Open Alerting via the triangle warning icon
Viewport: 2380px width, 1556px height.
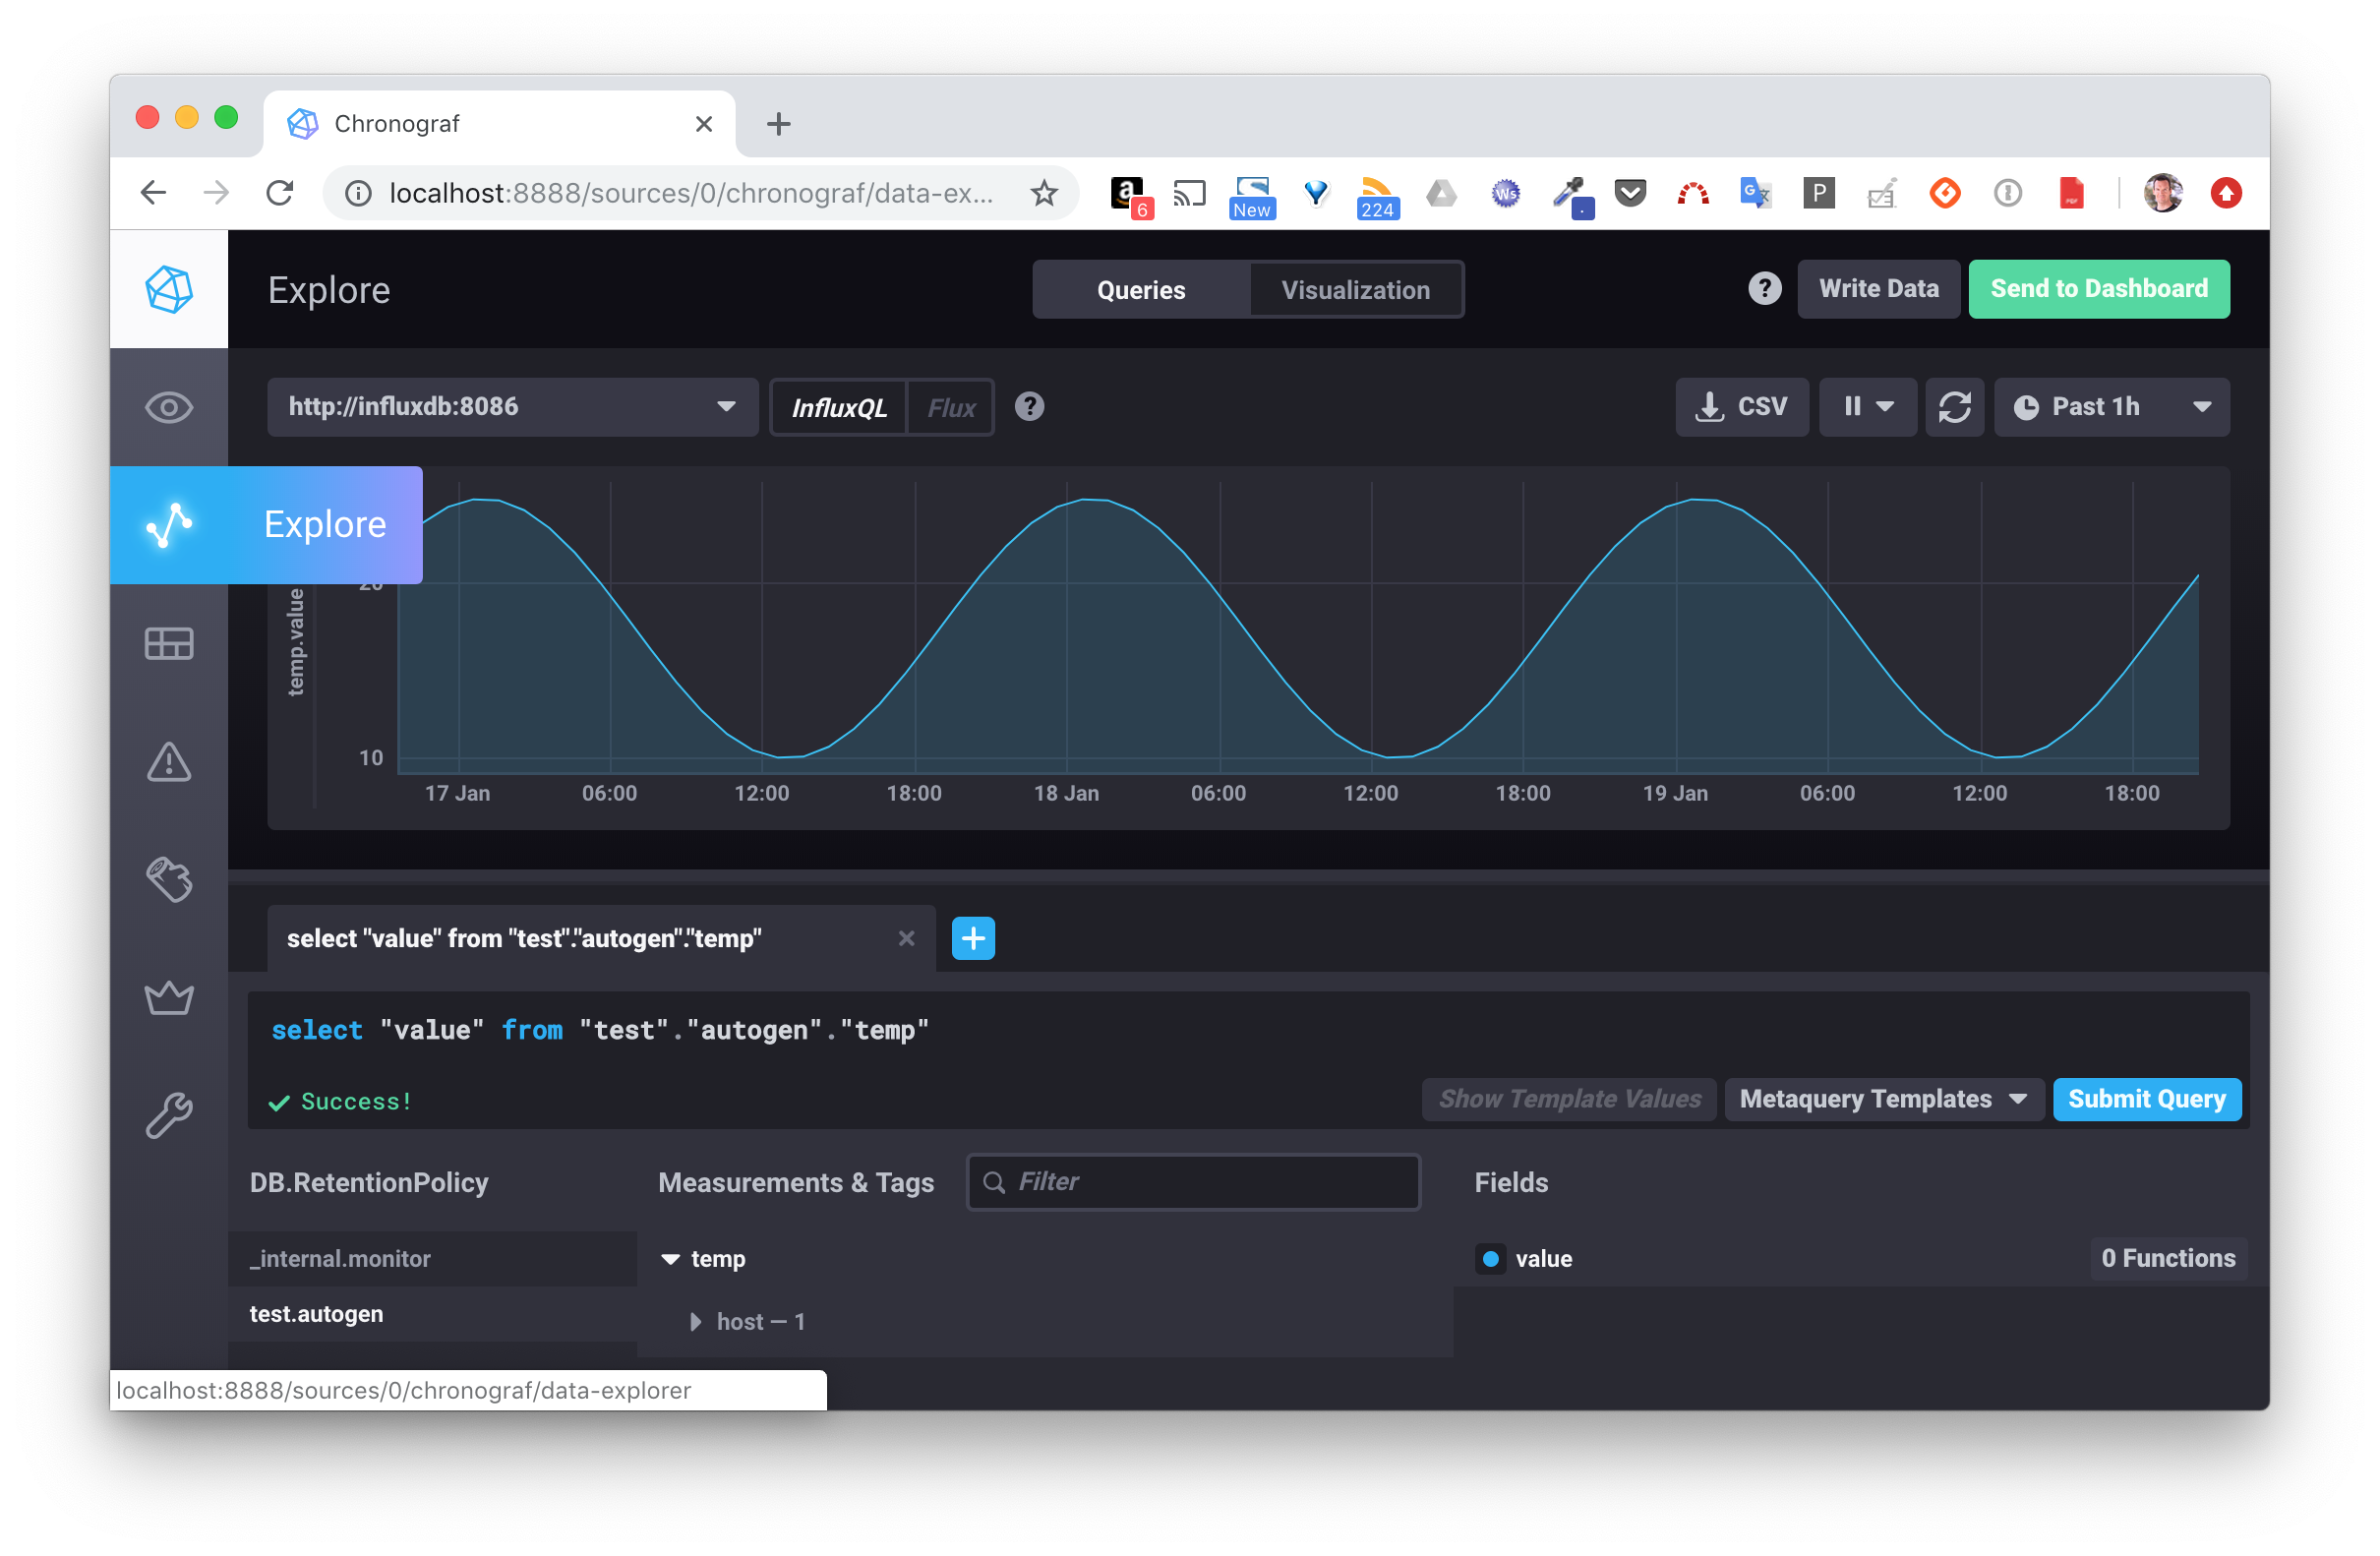click(169, 762)
